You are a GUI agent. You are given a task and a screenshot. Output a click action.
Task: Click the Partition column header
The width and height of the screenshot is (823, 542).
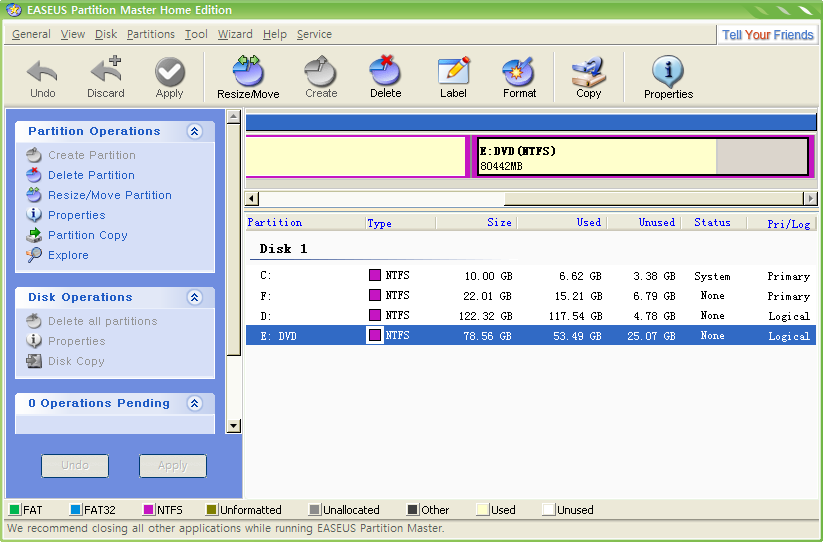pos(305,222)
